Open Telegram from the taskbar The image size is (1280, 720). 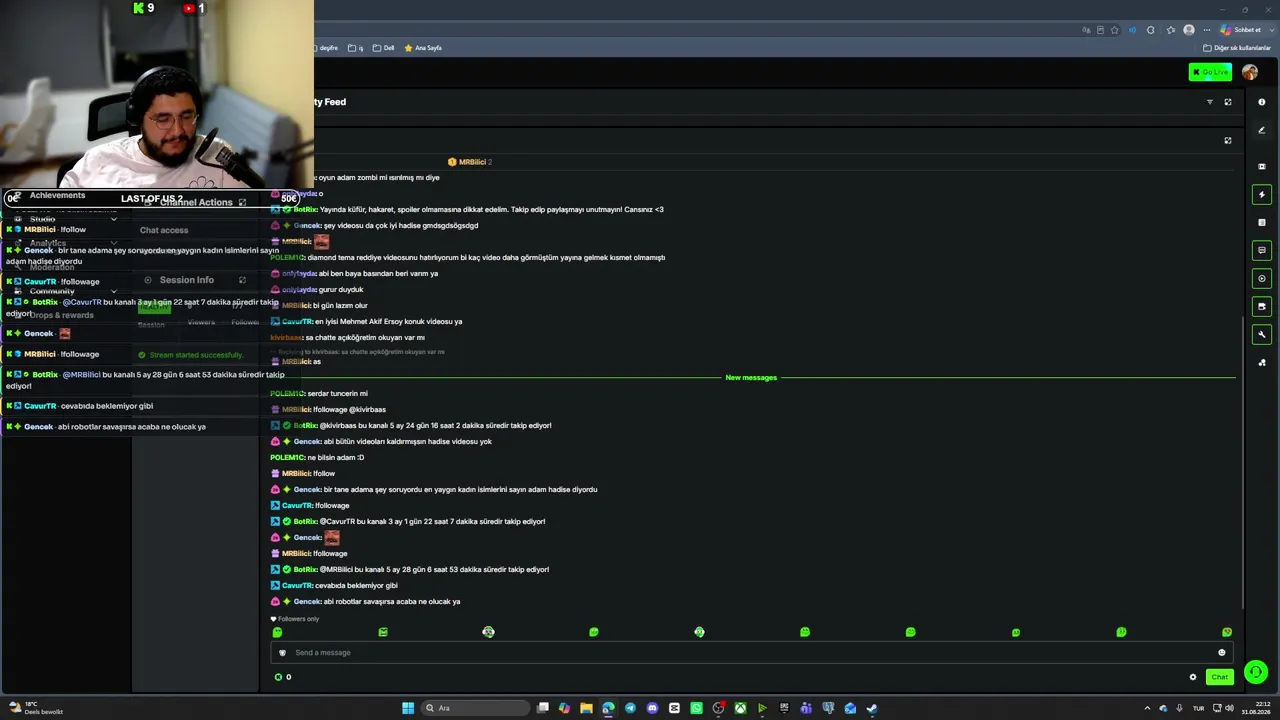[x=630, y=708]
